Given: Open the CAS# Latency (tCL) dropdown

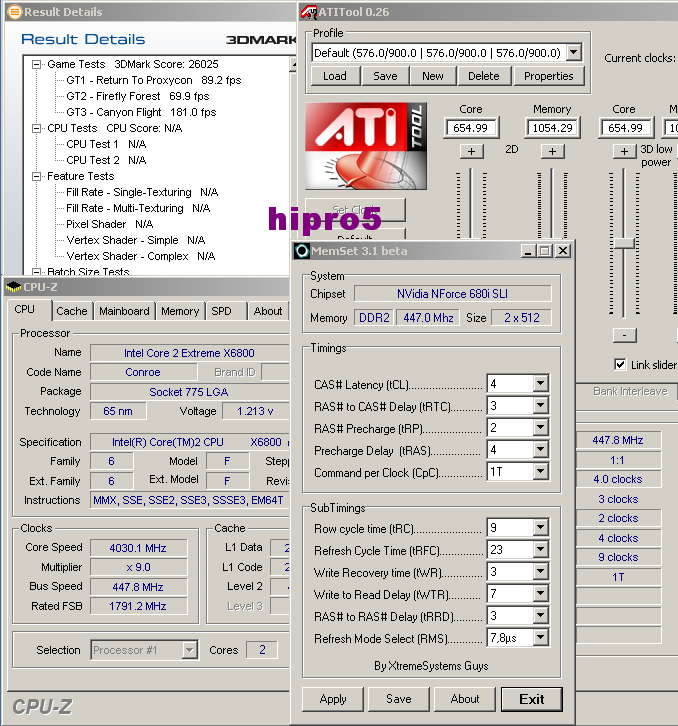Looking at the screenshot, I should 540,383.
